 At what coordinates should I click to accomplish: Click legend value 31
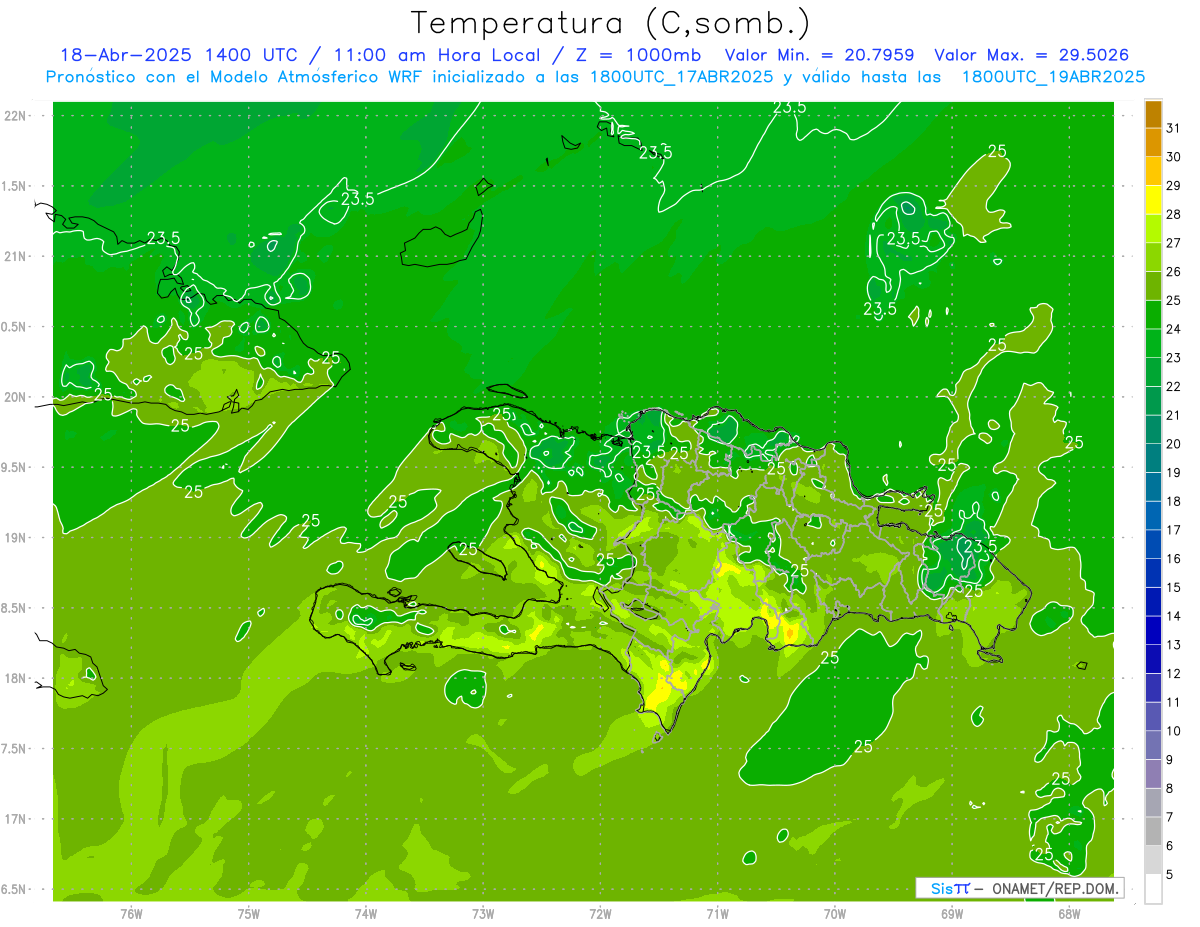point(1174,127)
